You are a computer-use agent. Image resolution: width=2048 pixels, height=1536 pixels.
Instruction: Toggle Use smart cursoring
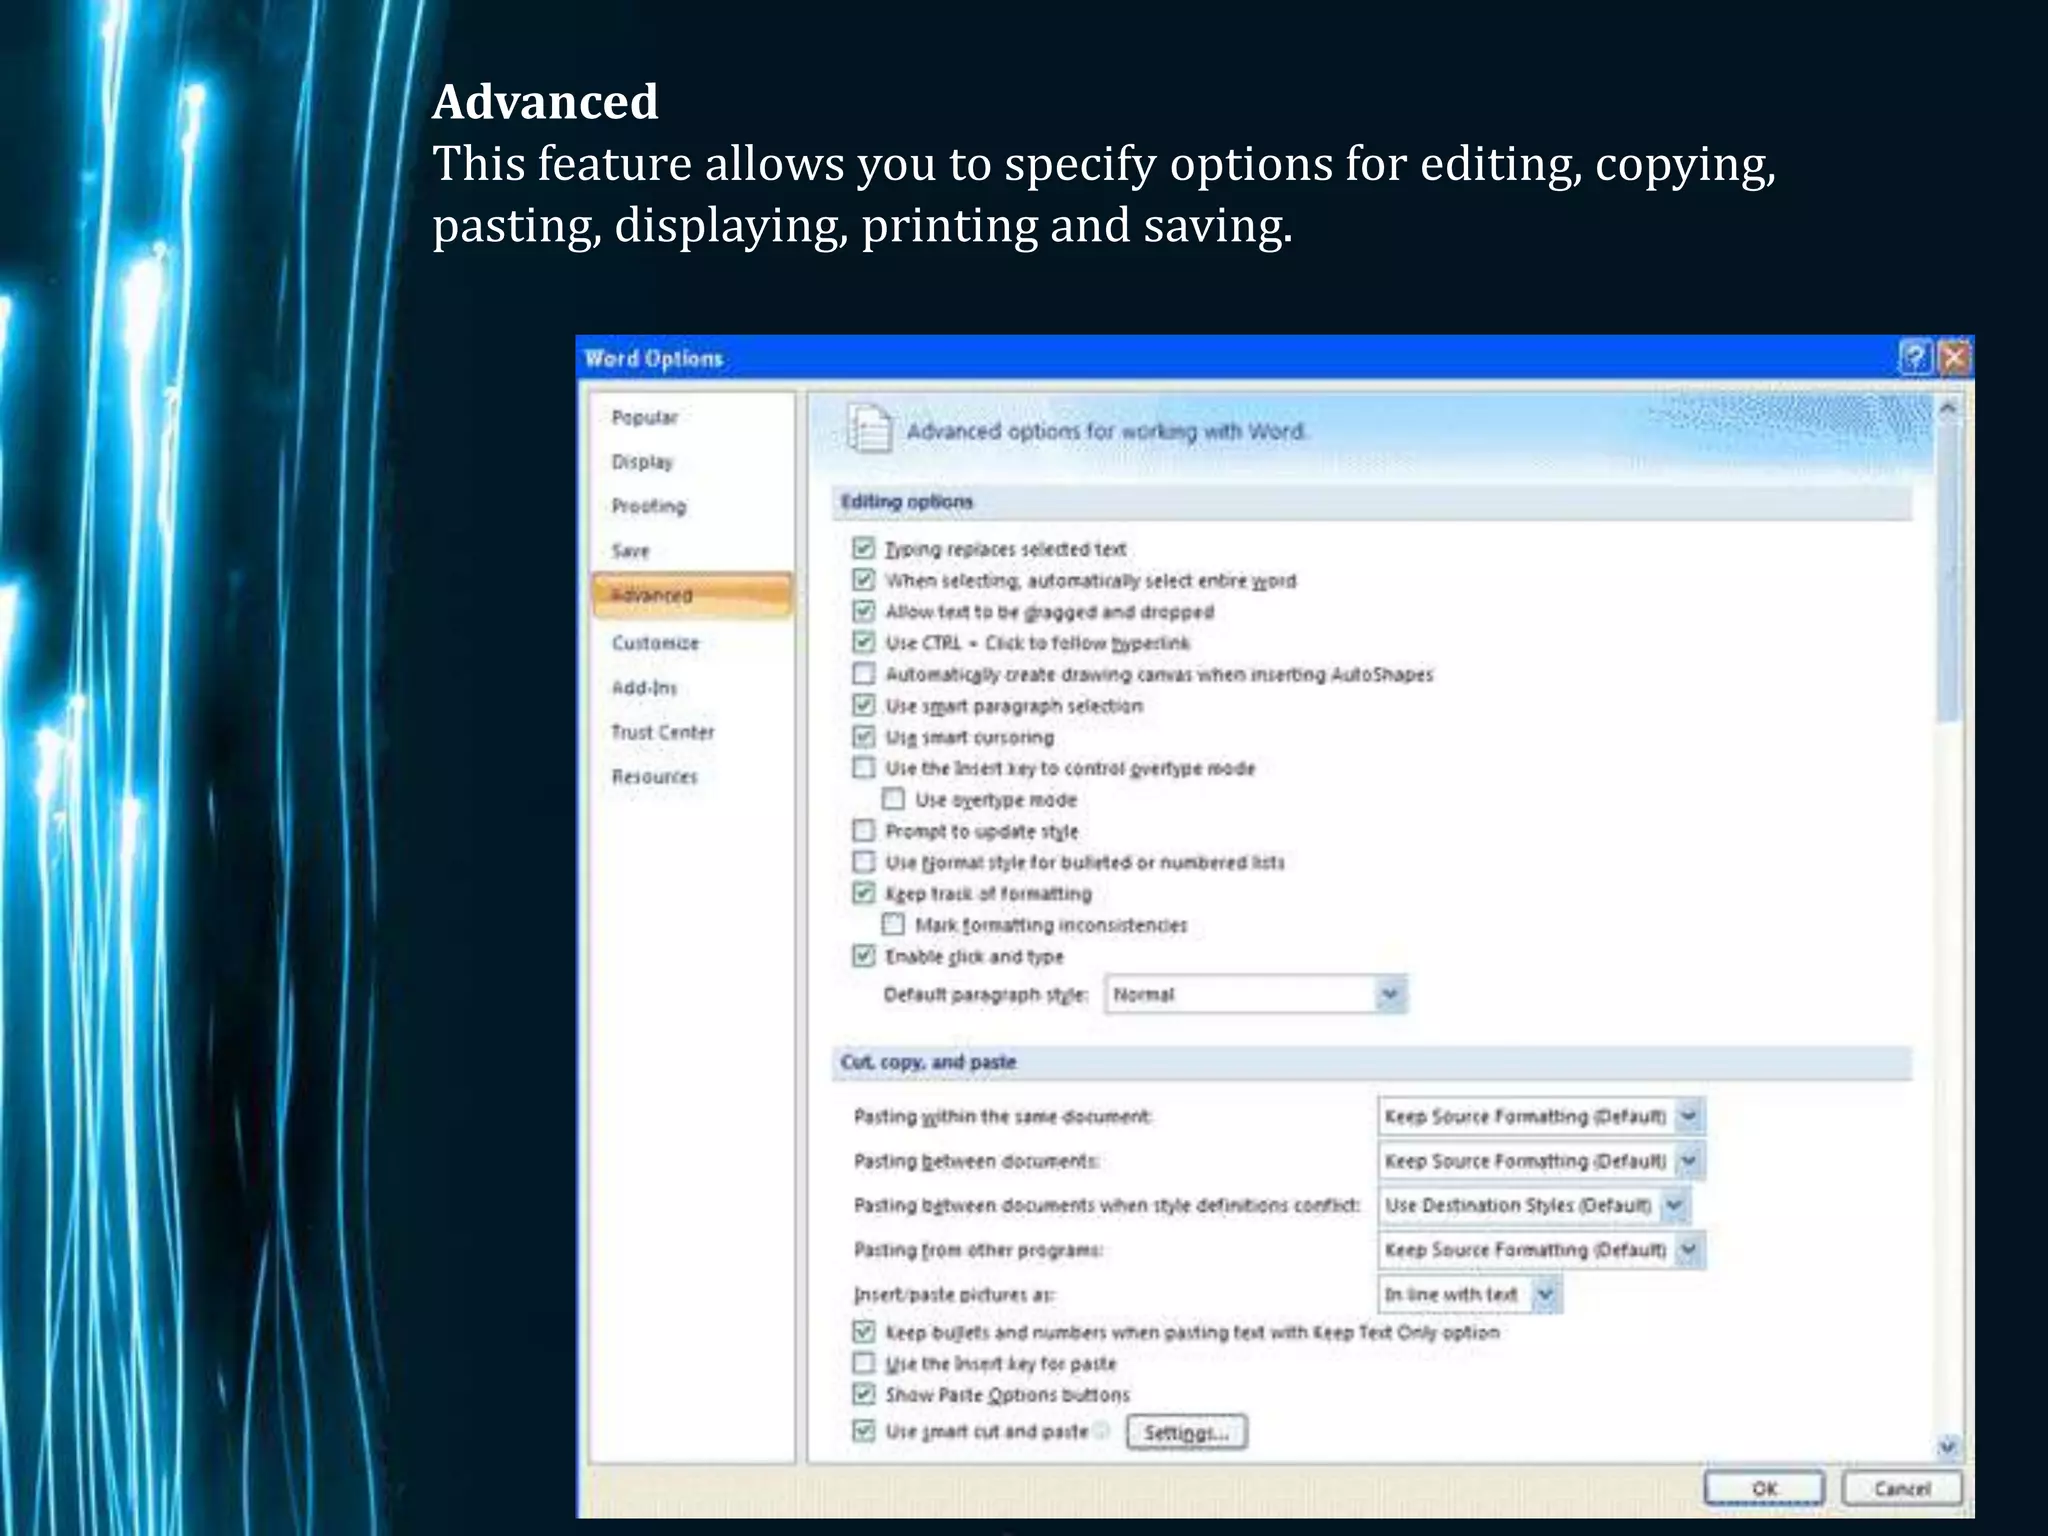(x=864, y=736)
